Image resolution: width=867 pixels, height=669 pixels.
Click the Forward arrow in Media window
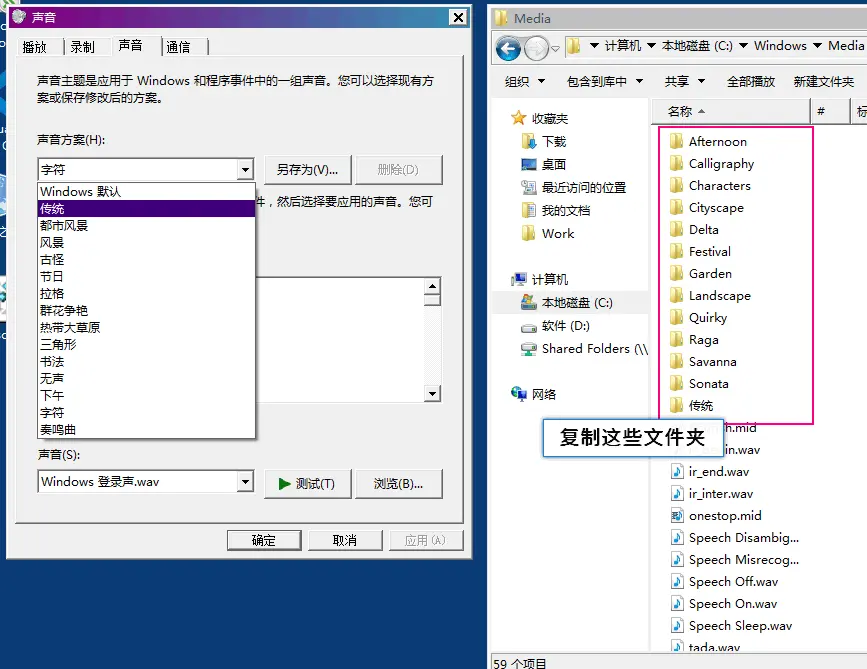tap(536, 49)
